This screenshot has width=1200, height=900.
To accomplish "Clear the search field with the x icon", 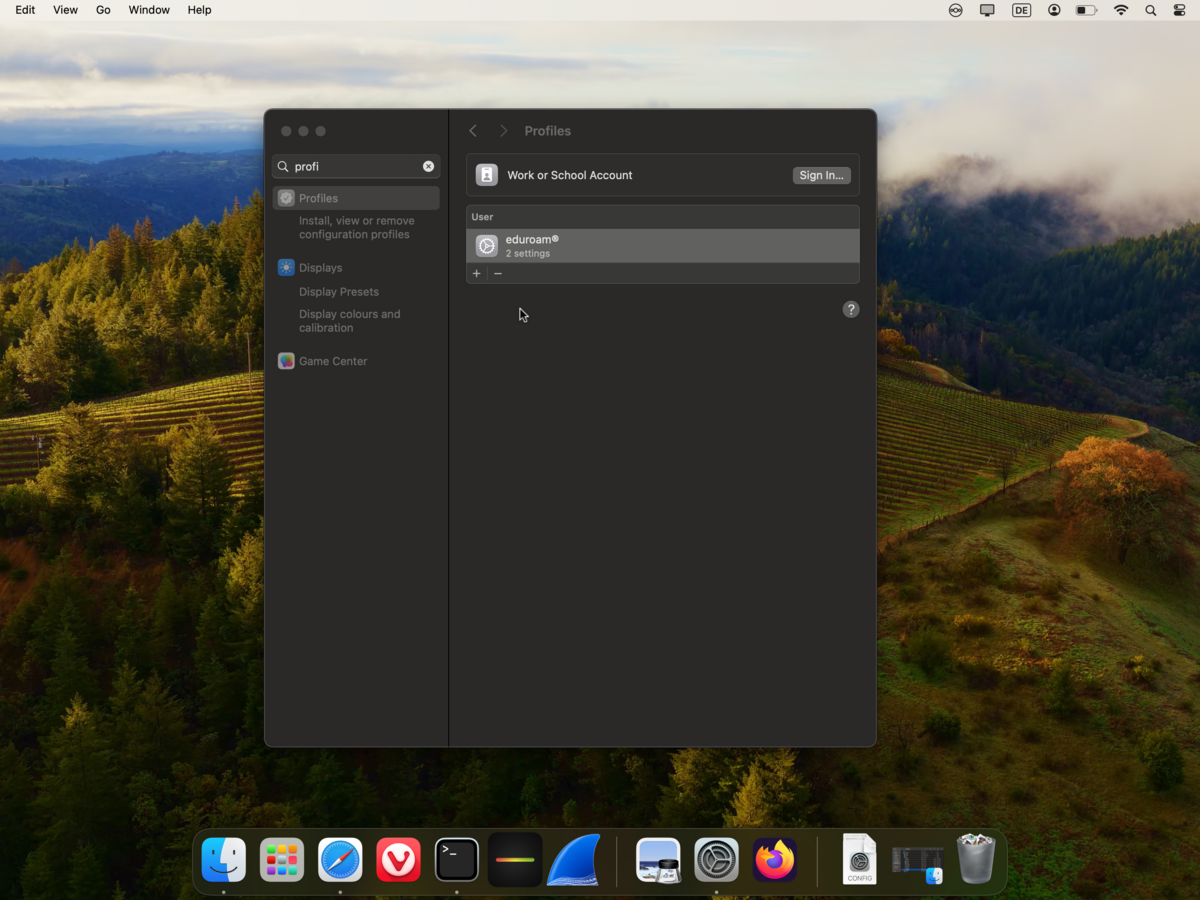I will pyautogui.click(x=428, y=167).
